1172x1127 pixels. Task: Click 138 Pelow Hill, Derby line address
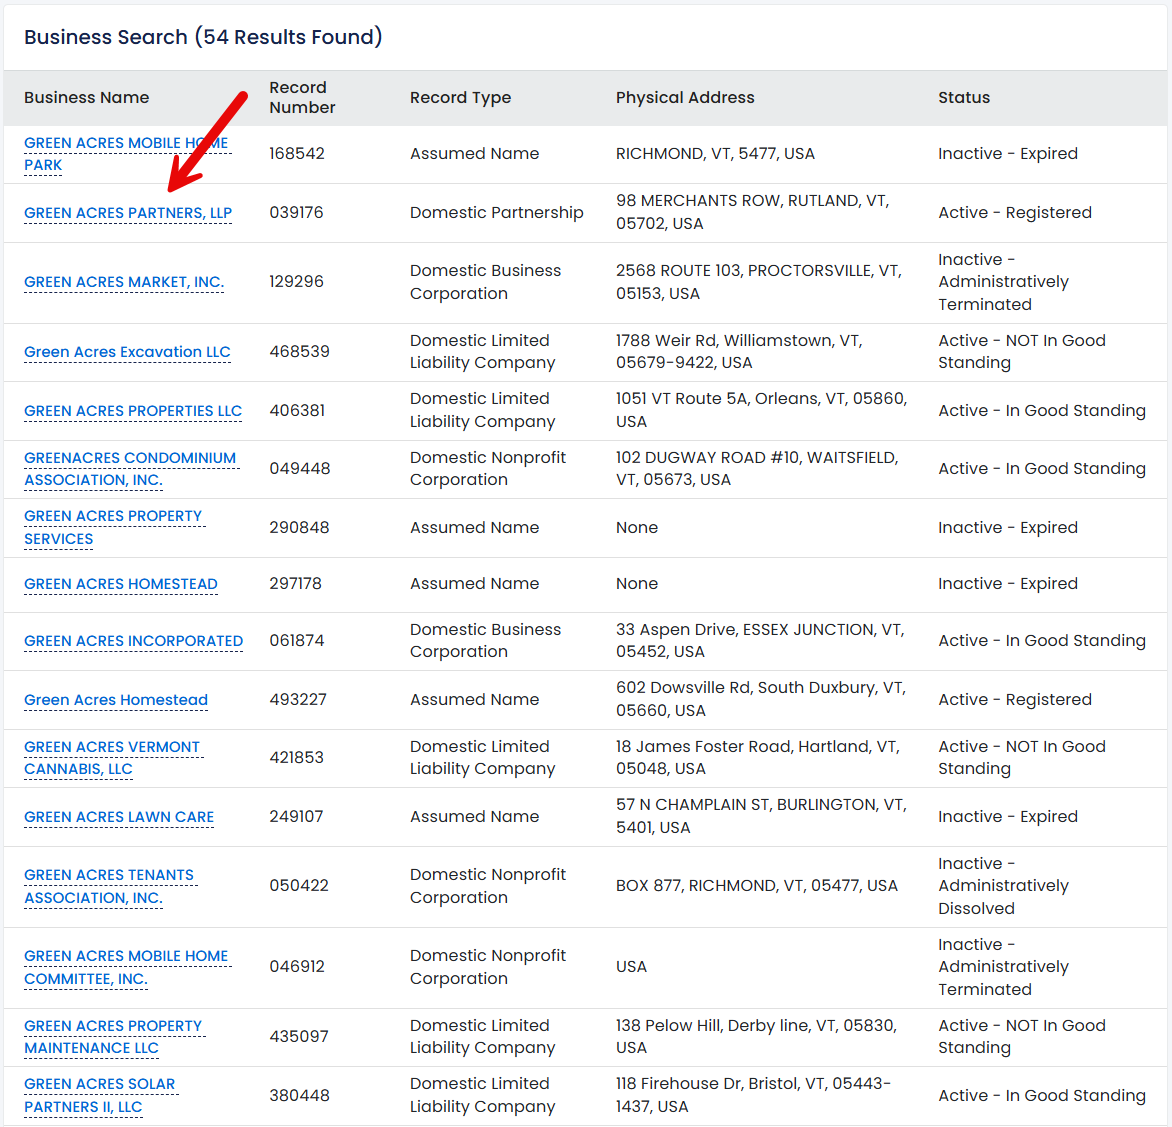[x=756, y=1036]
